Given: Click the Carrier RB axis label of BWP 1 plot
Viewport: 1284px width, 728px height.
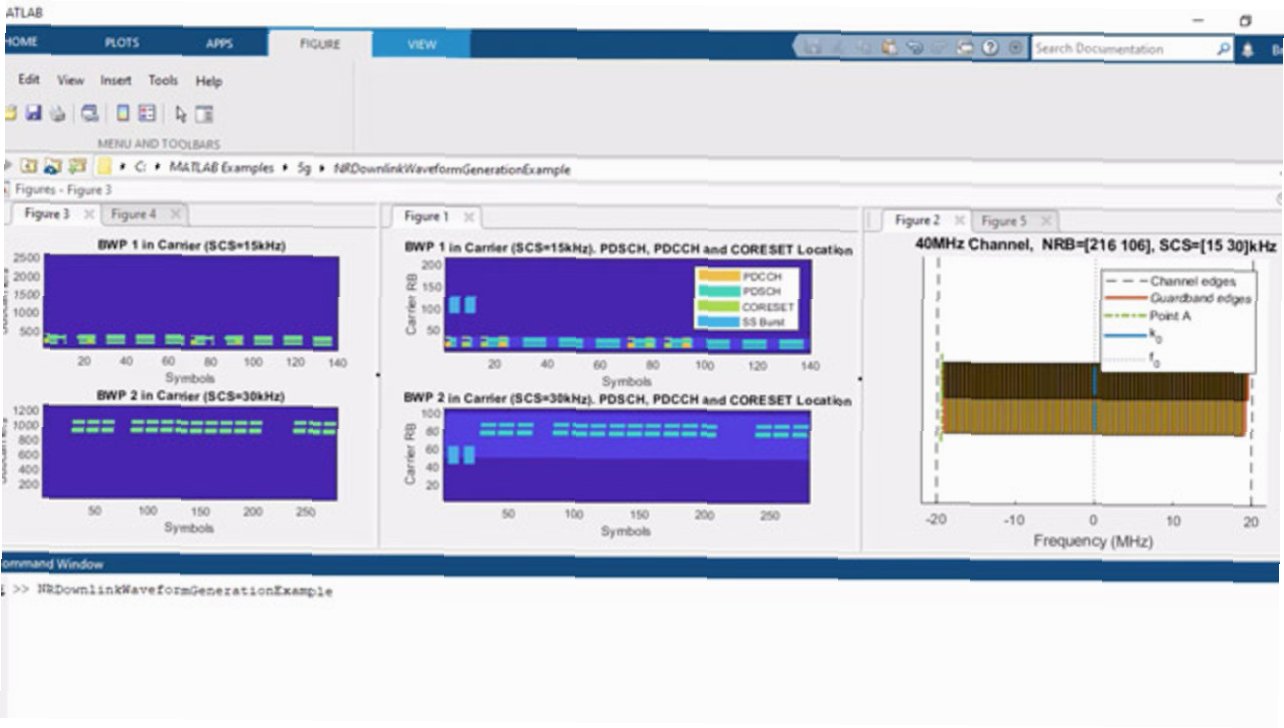Looking at the screenshot, I should 410,304.
